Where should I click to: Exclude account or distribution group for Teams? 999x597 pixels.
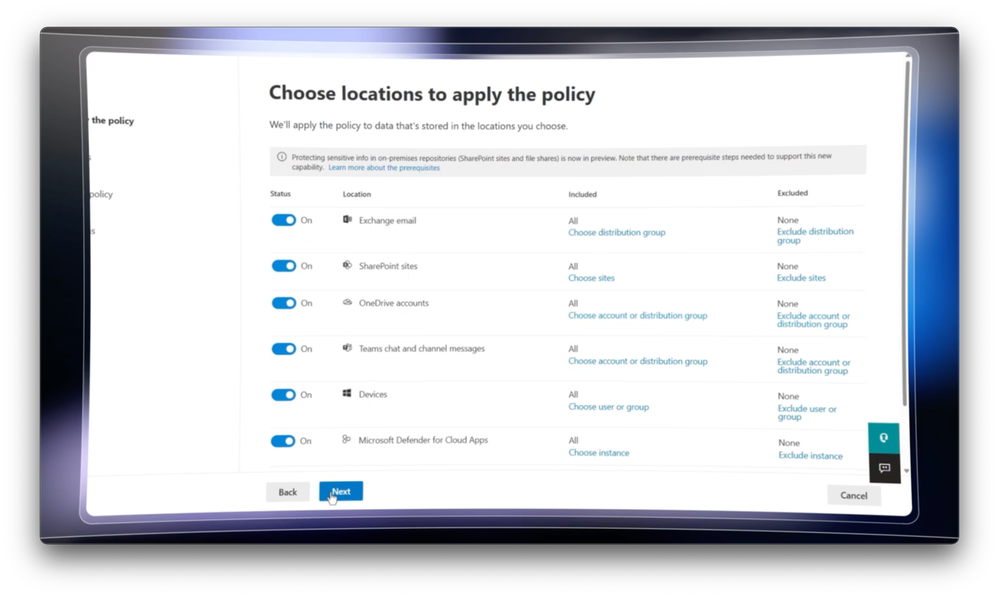(x=814, y=366)
